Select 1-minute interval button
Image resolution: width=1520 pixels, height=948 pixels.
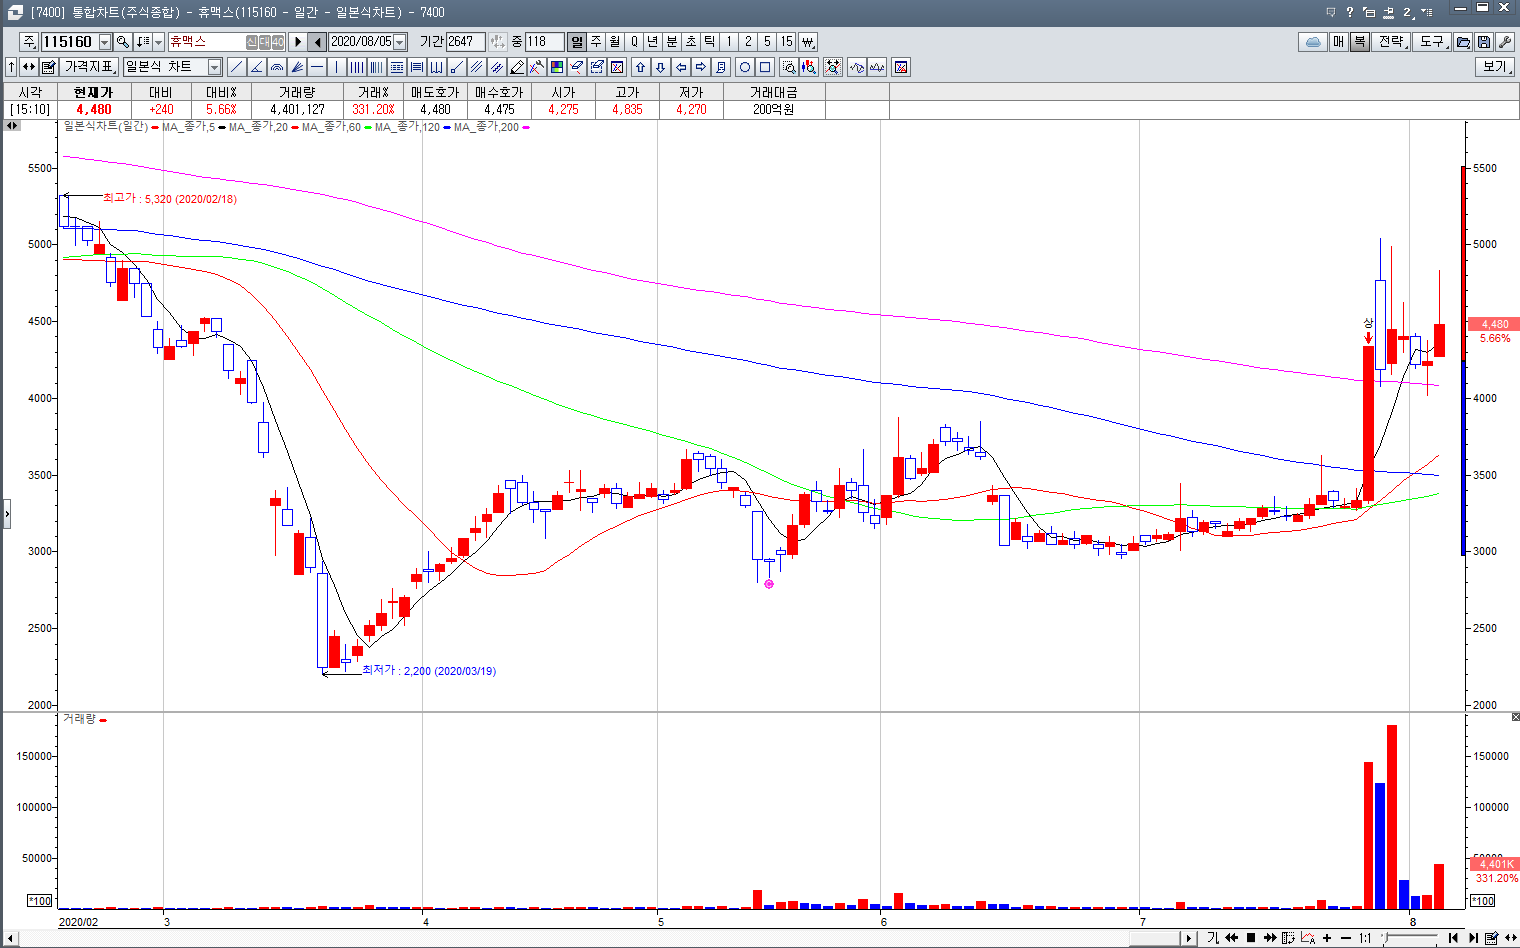click(729, 42)
